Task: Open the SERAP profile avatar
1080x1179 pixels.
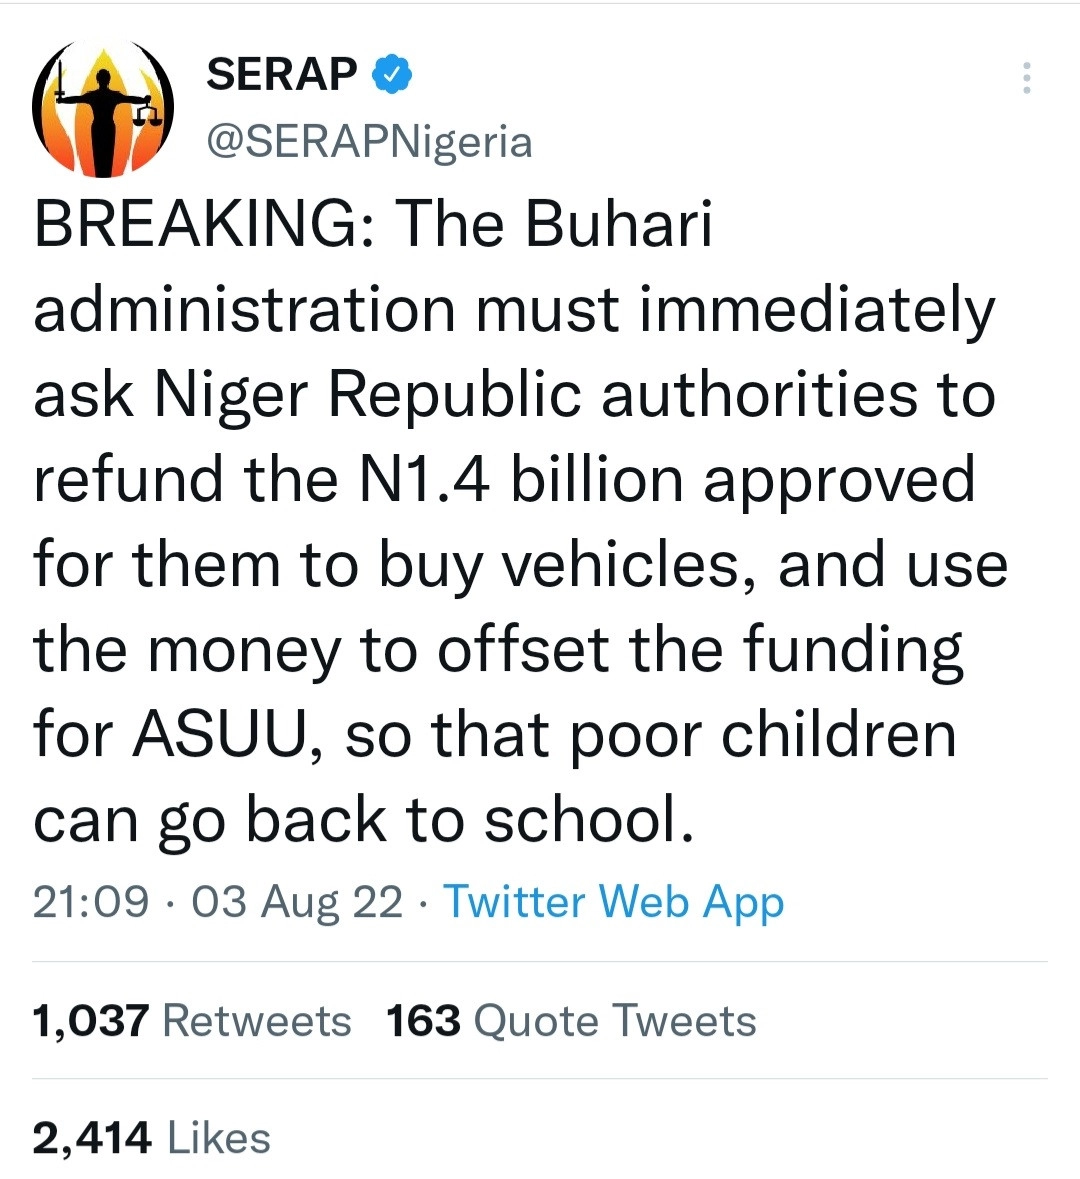Action: (103, 109)
